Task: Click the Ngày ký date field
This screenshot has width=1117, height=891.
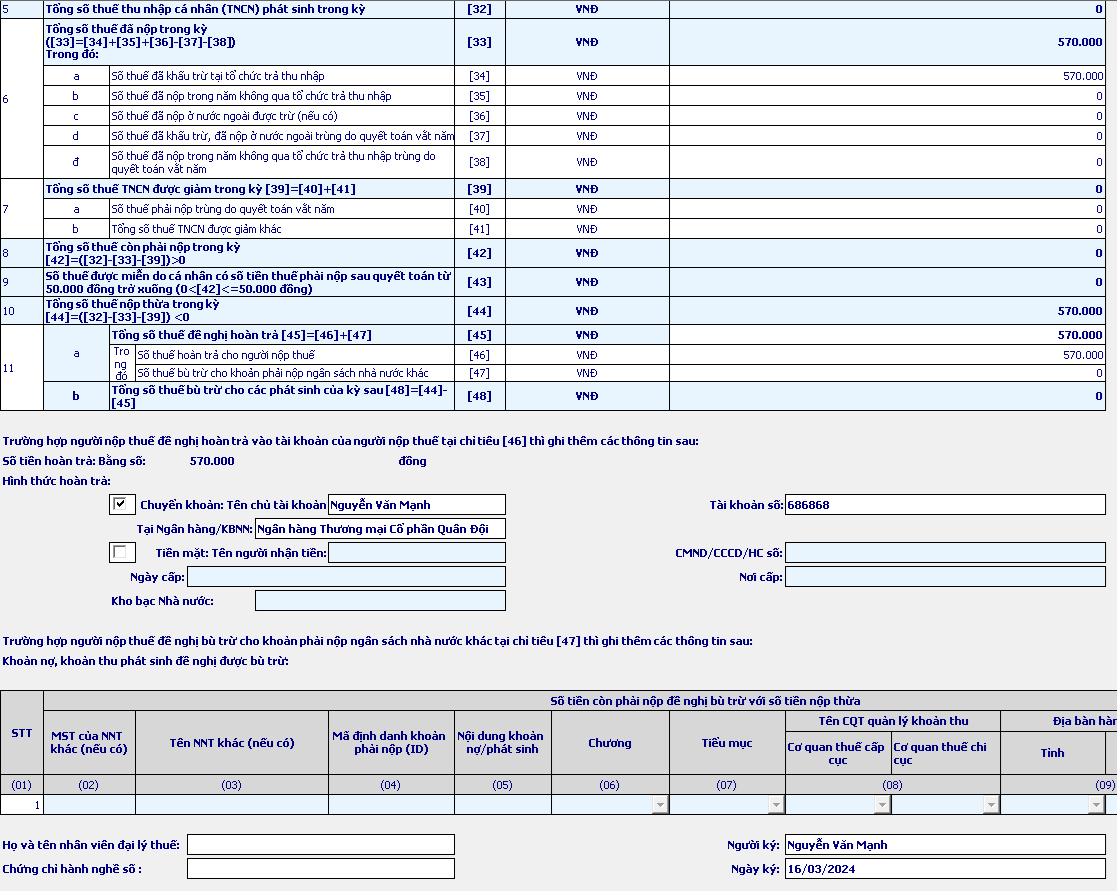Action: click(944, 869)
